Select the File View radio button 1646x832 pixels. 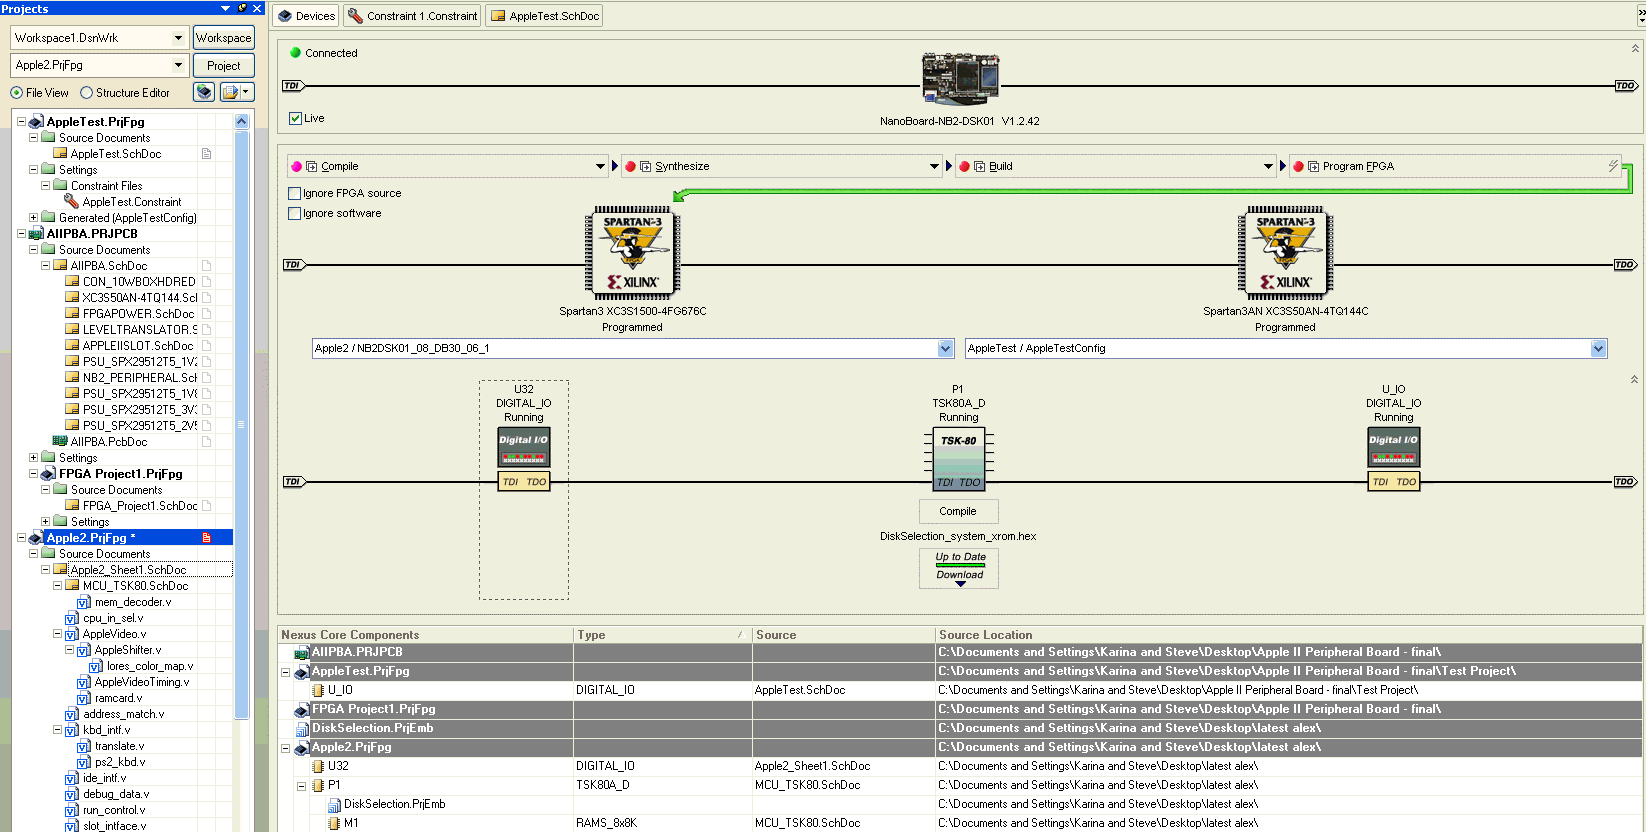point(16,93)
